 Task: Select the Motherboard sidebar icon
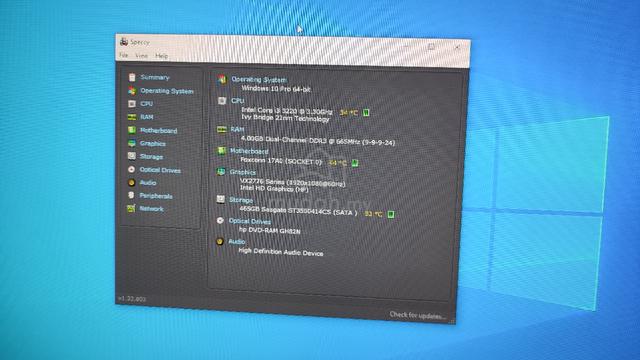131,130
